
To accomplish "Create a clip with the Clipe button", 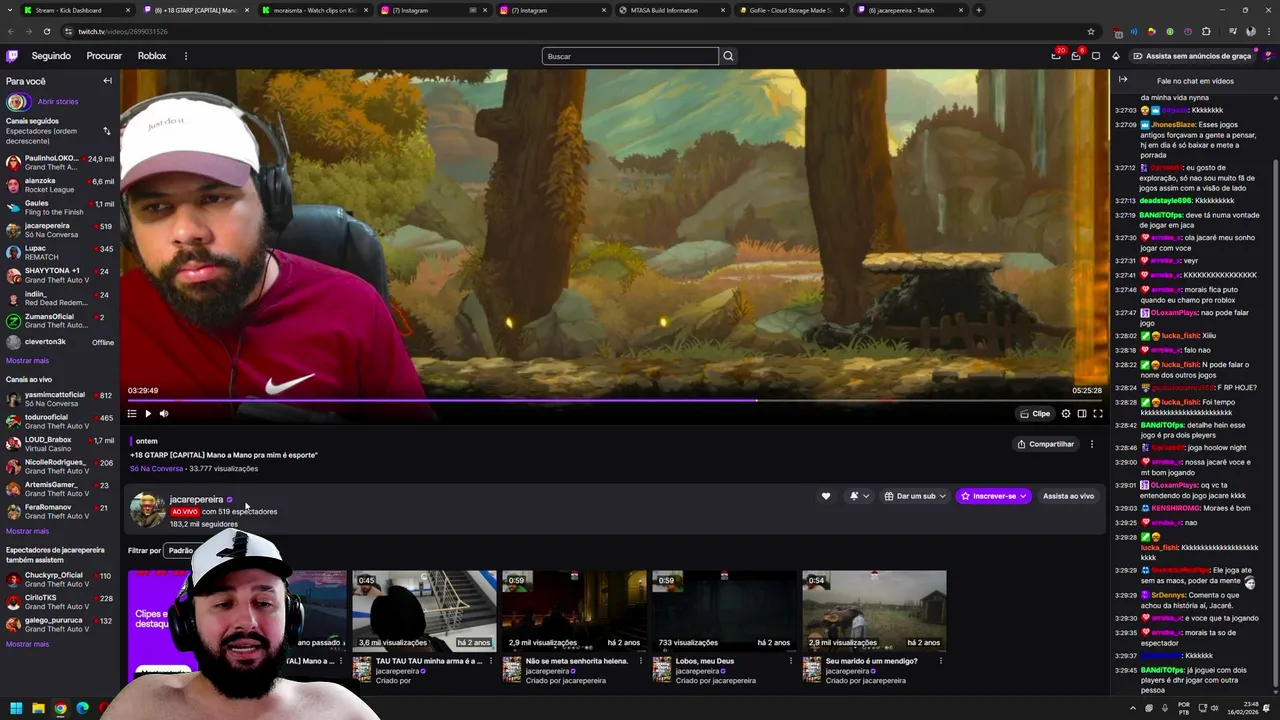I will [x=1035, y=413].
